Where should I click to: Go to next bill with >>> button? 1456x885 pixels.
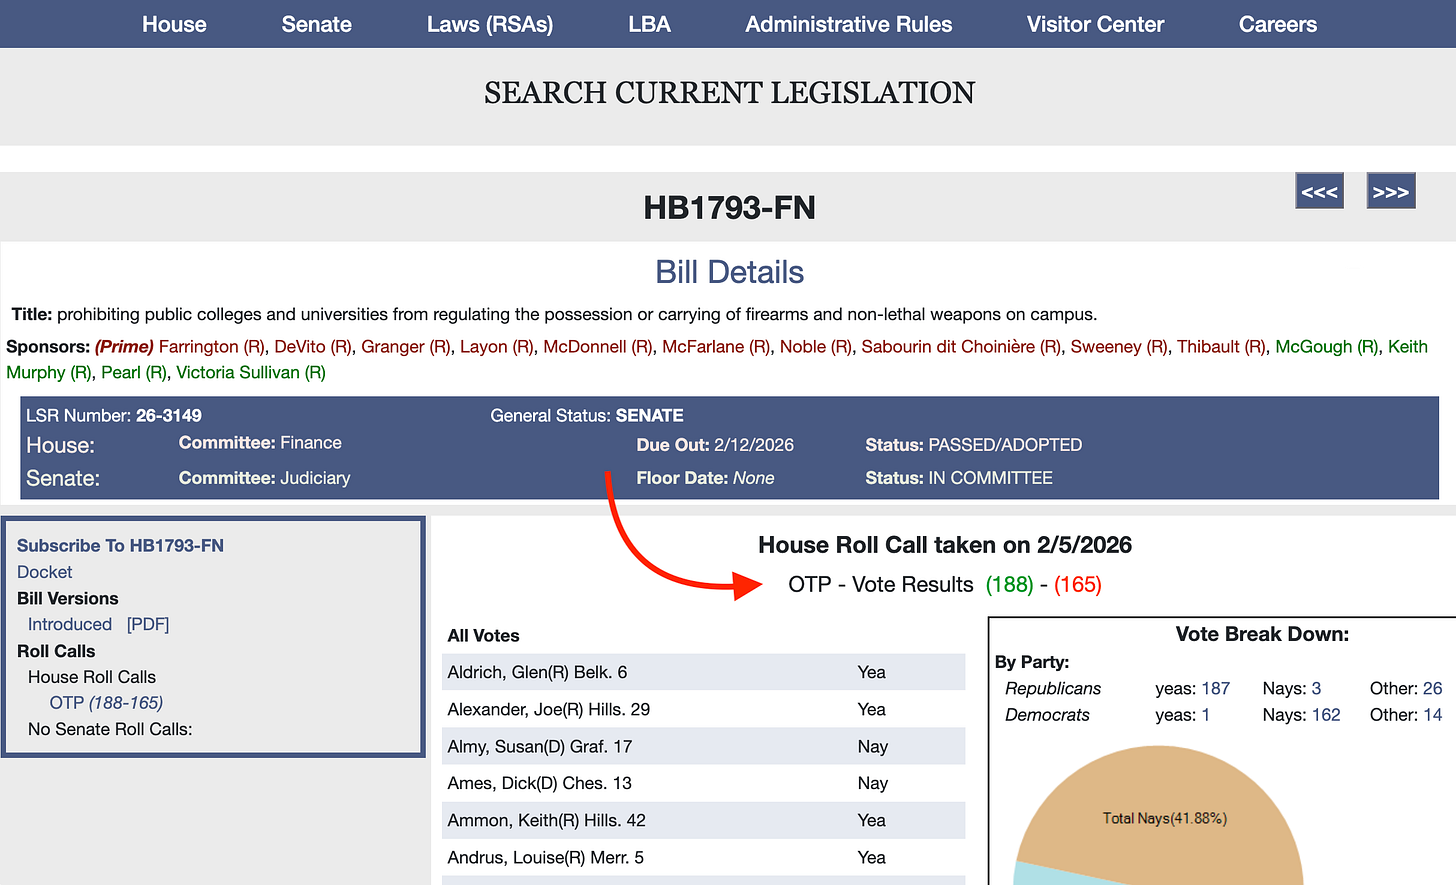(x=1390, y=192)
